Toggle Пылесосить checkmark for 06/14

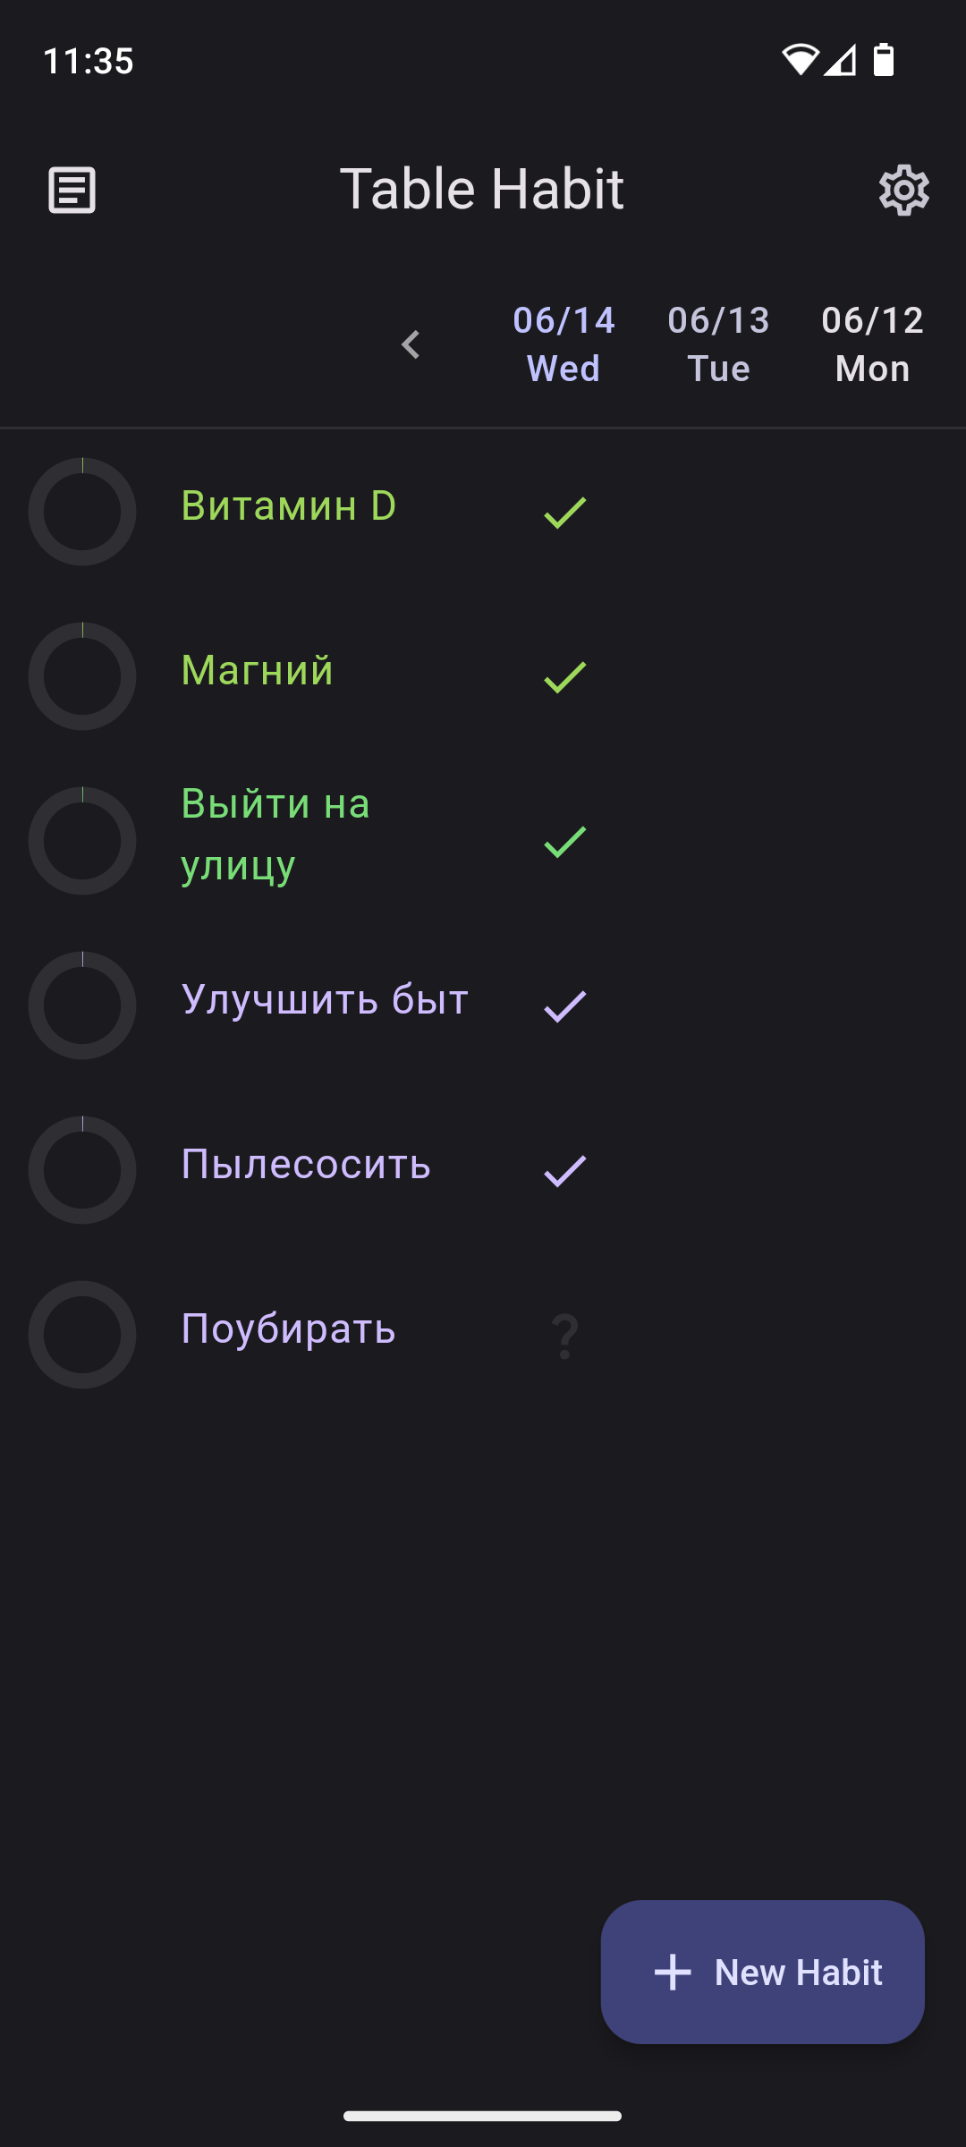coord(565,1170)
